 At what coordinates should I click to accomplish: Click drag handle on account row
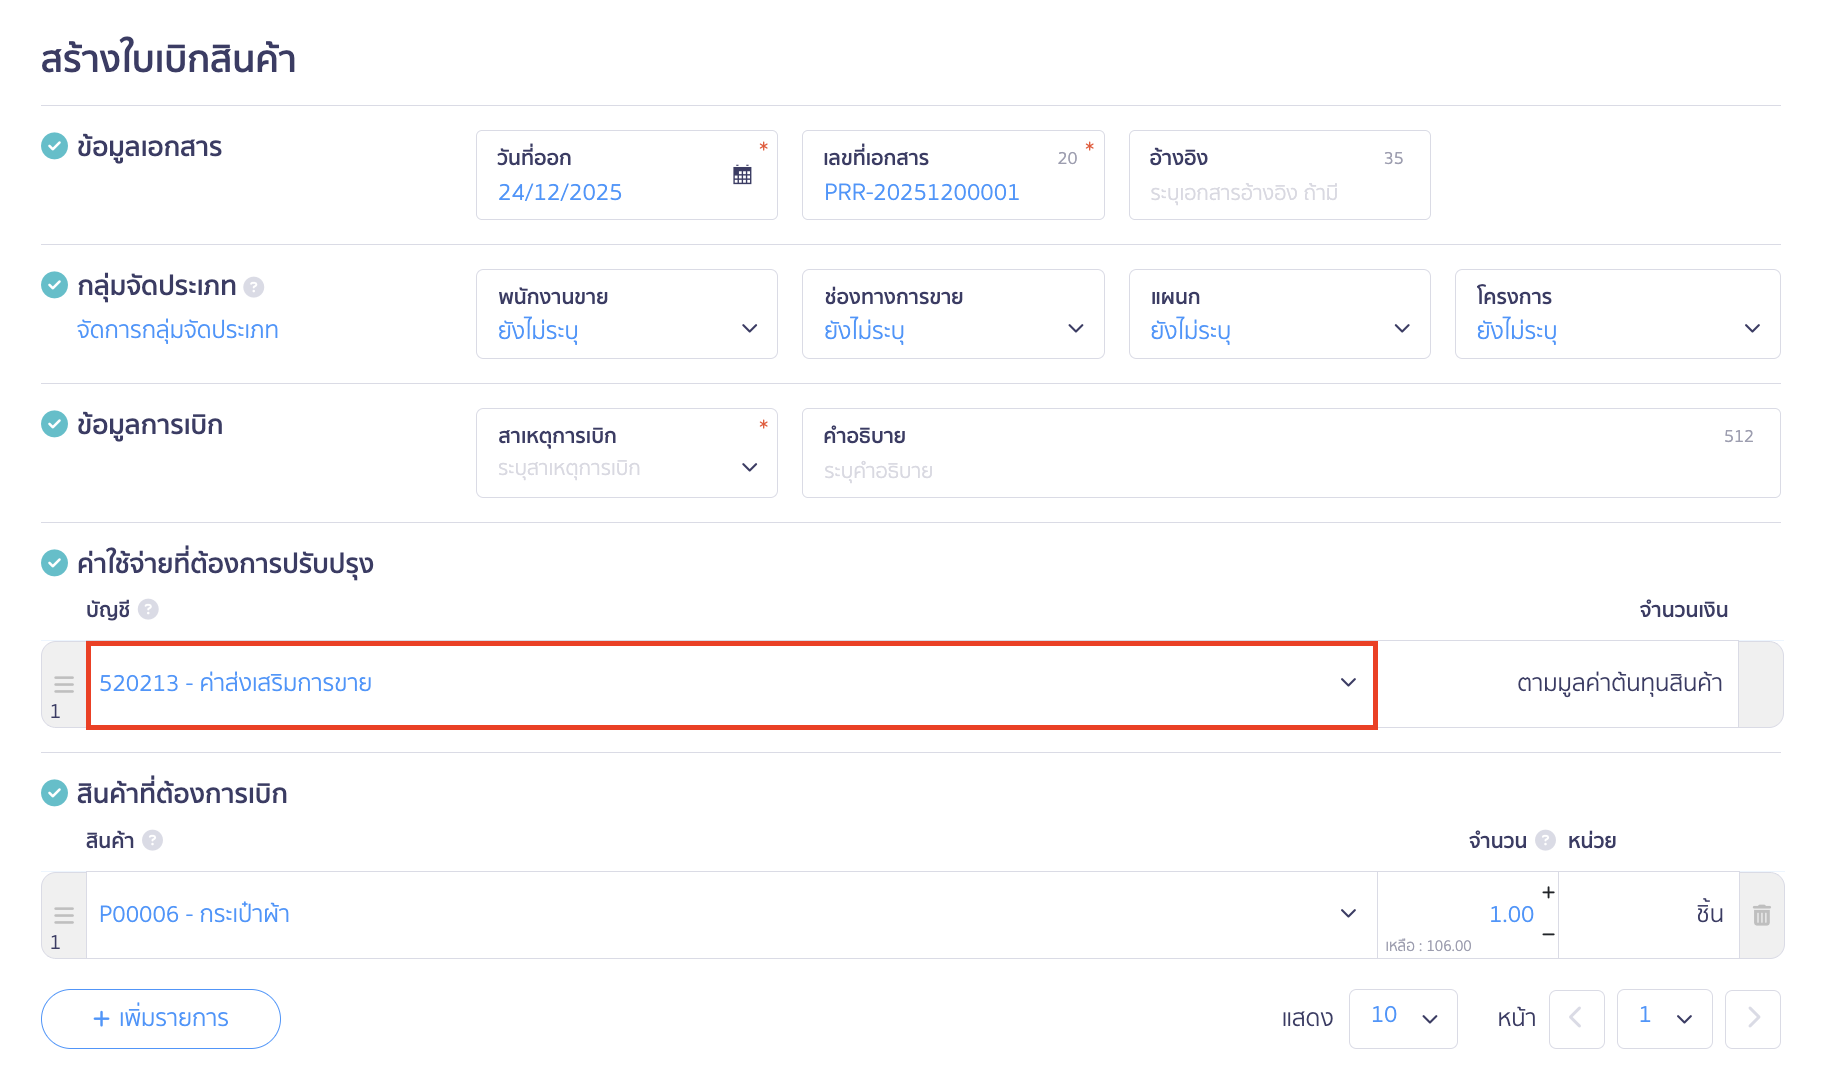coord(64,685)
